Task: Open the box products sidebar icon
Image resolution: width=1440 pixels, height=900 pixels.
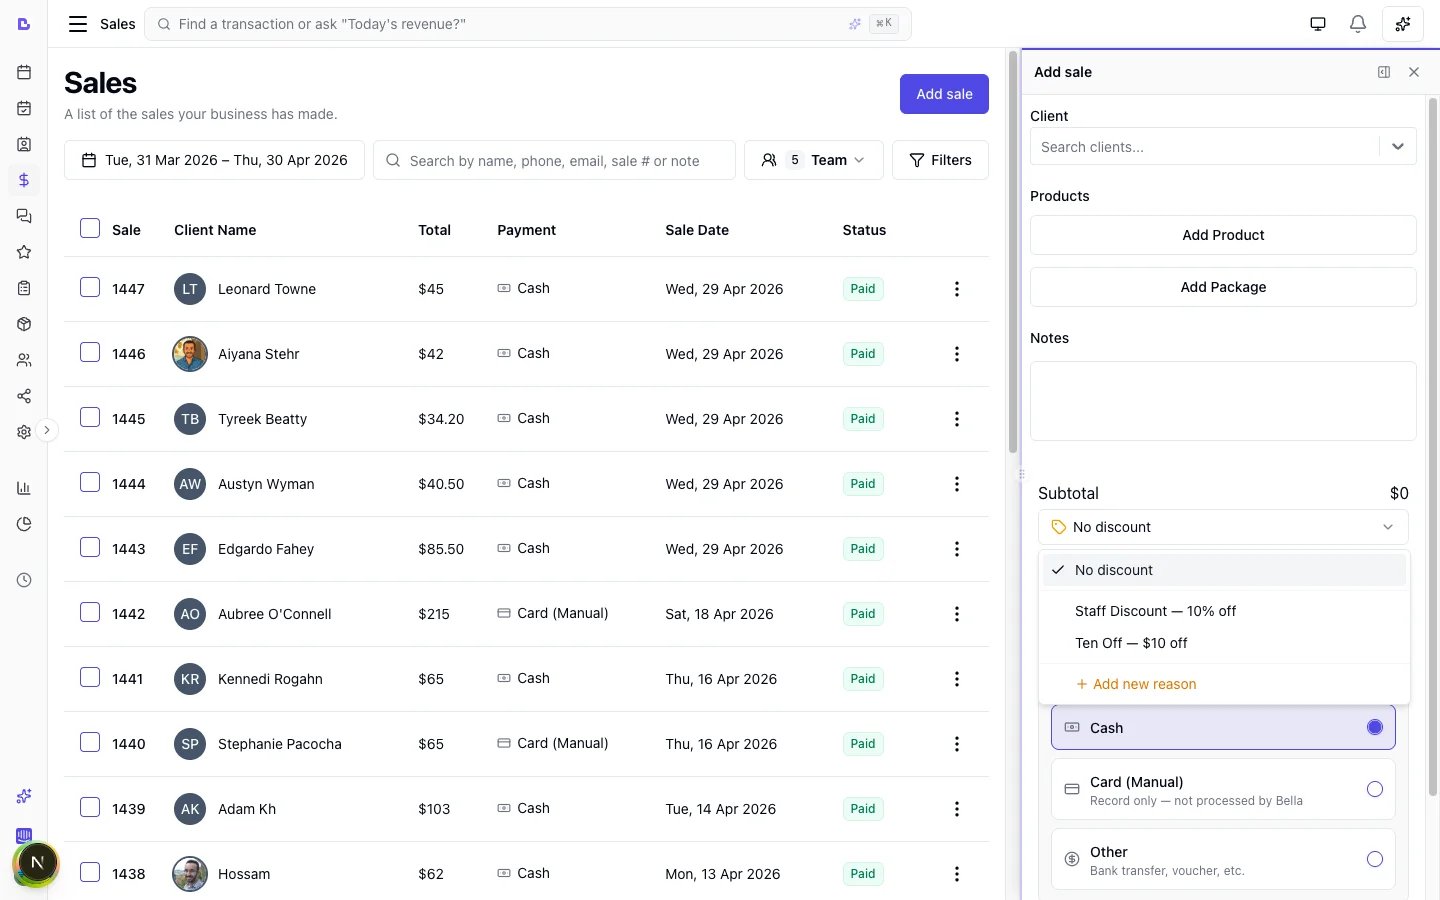Action: [x=24, y=324]
